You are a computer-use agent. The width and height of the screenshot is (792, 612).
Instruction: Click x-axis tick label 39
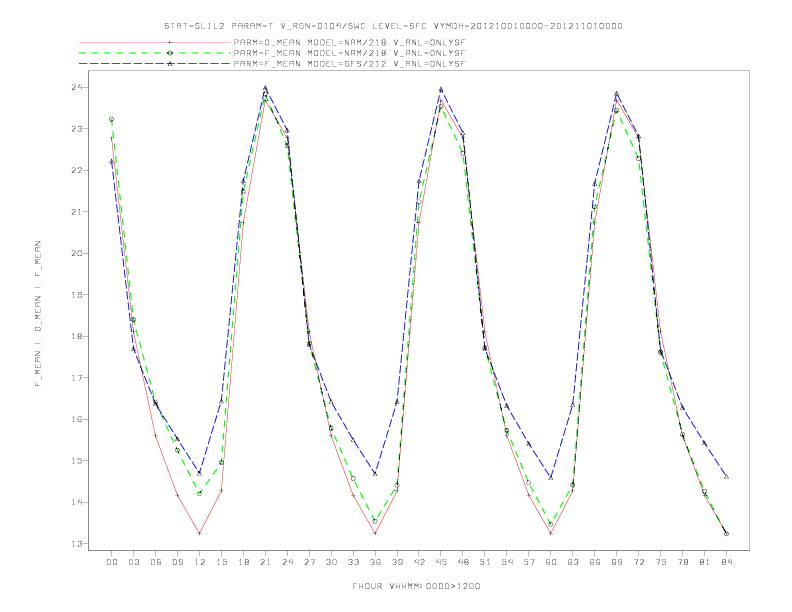pyautogui.click(x=397, y=562)
